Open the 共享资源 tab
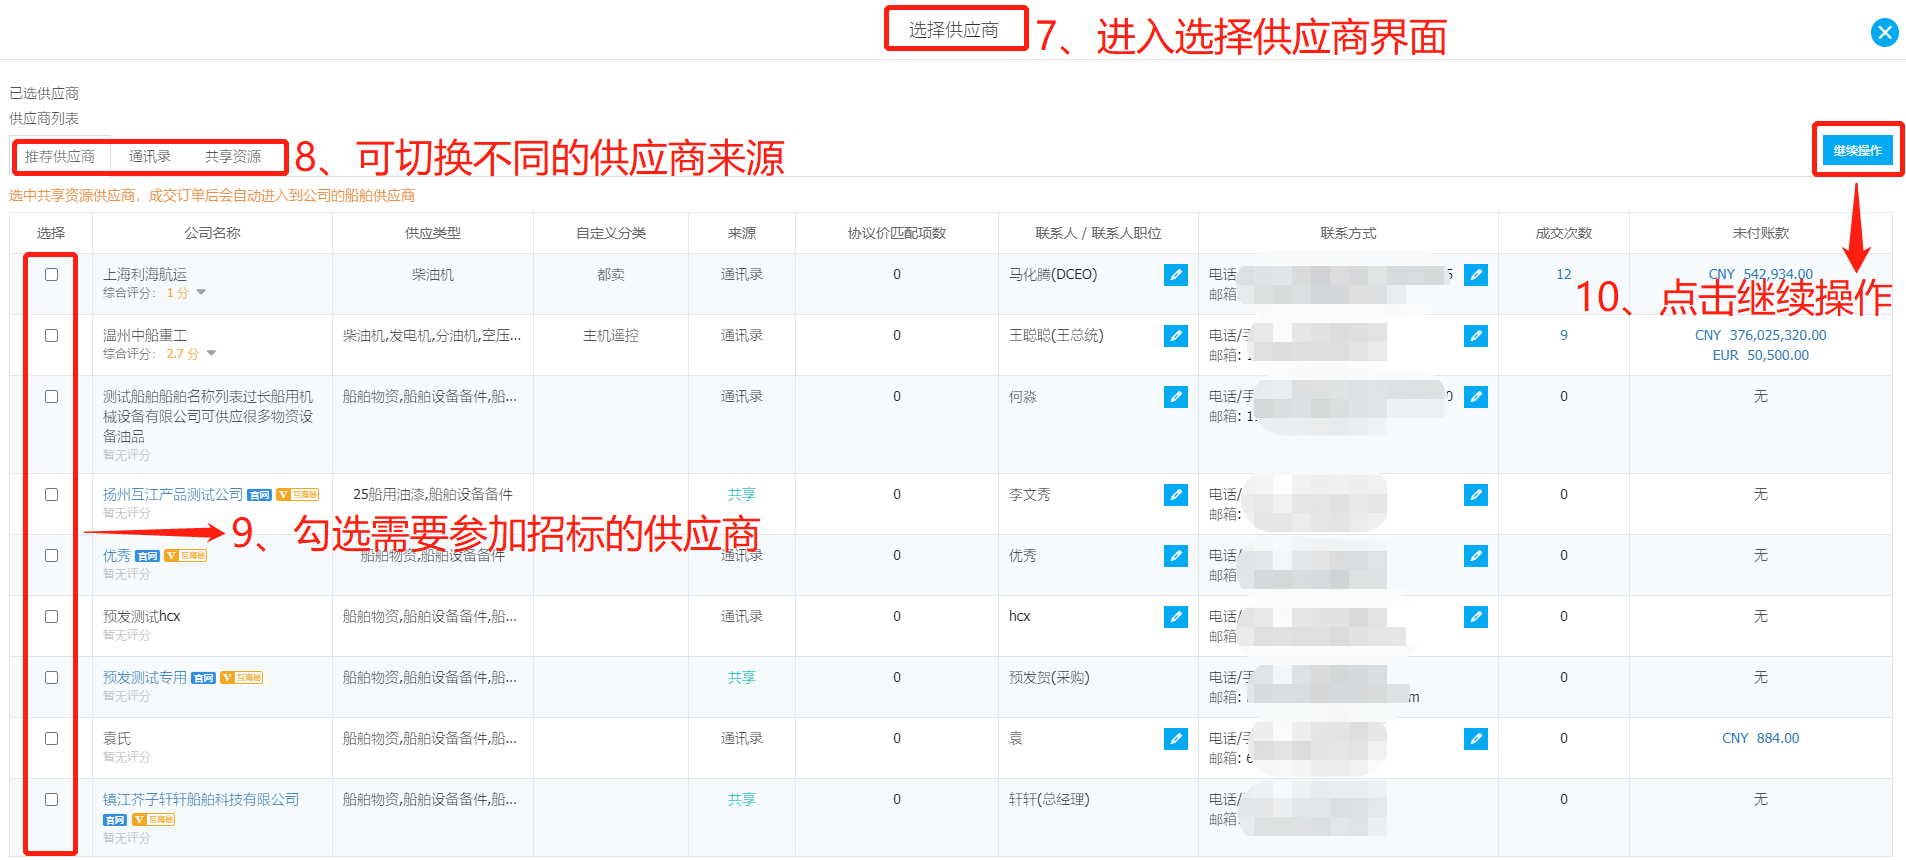The height and width of the screenshot is (860, 1906). pyautogui.click(x=233, y=157)
